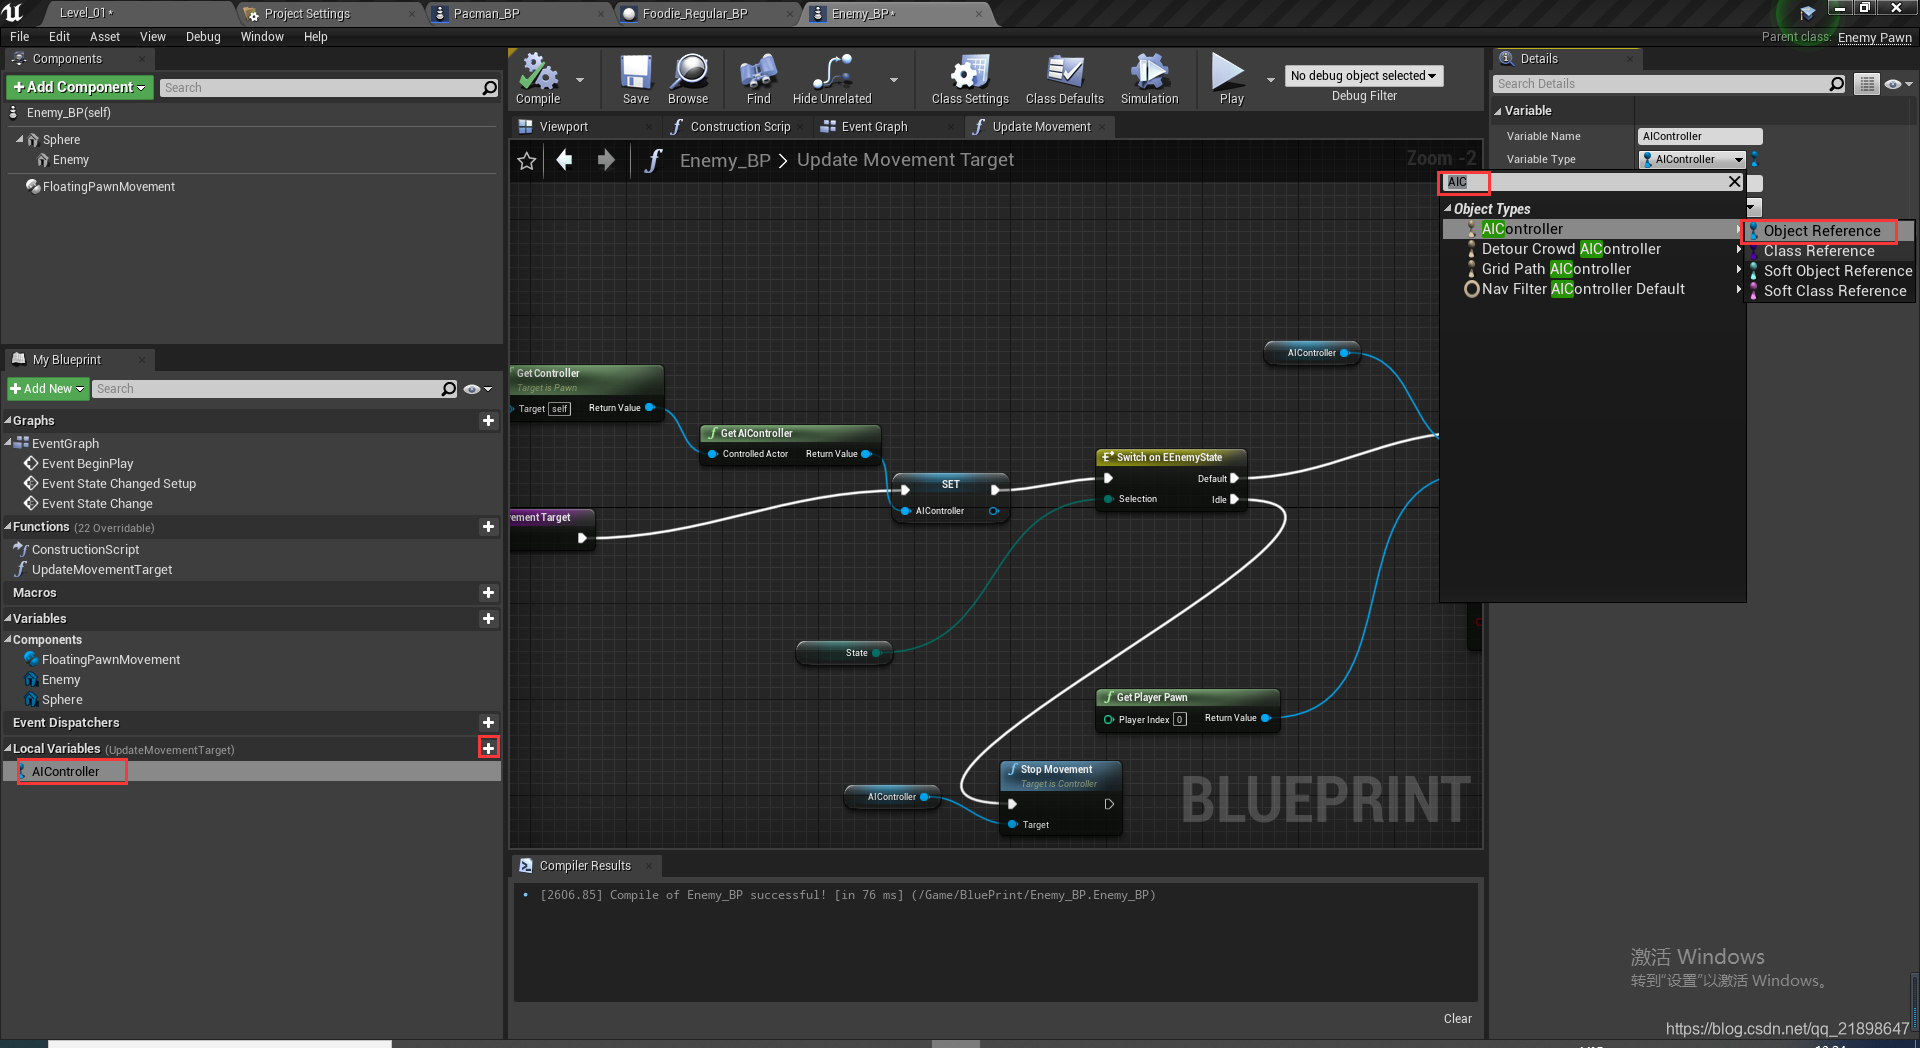Add new local variable plus button
The height and width of the screenshot is (1048, 1920).
(488, 748)
